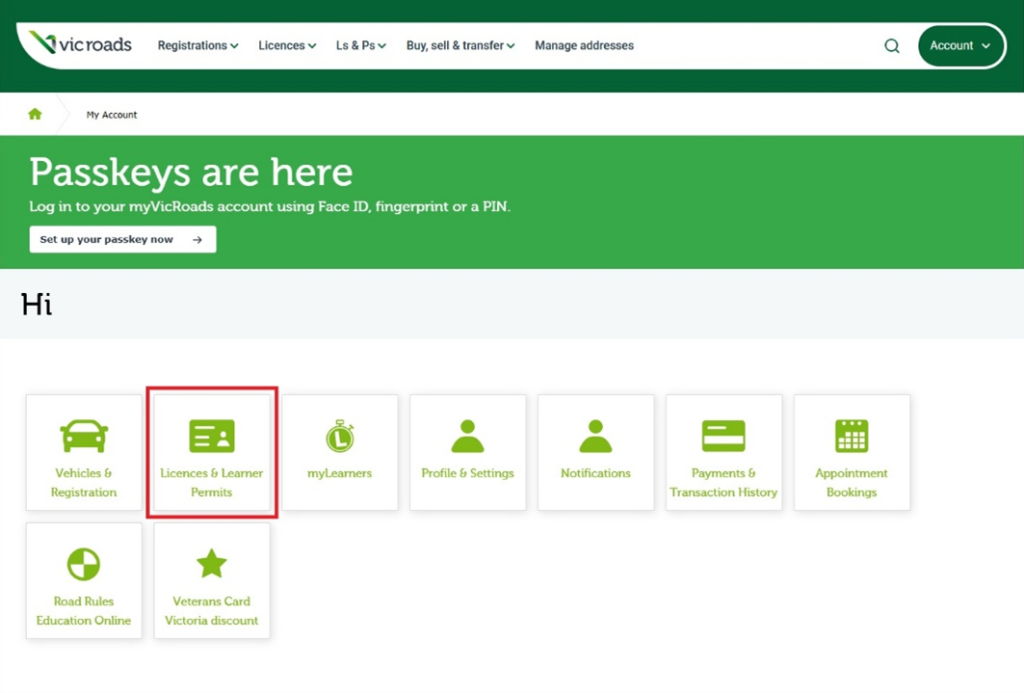Click the stopwatch icon for myLearners
The width and height of the screenshot is (1024, 693).
click(x=340, y=434)
